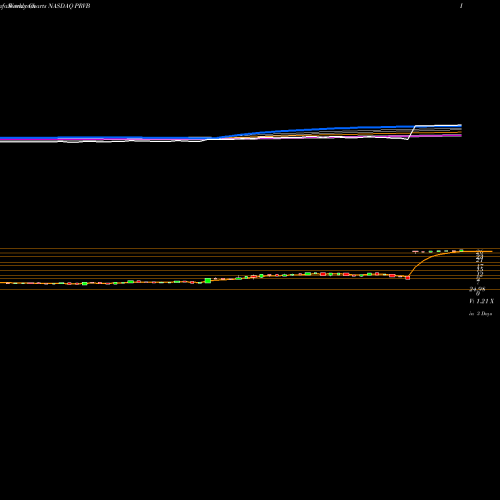The width and height of the screenshot is (500, 500).
Task: Click the 24.98 price label
Action: [477, 289]
